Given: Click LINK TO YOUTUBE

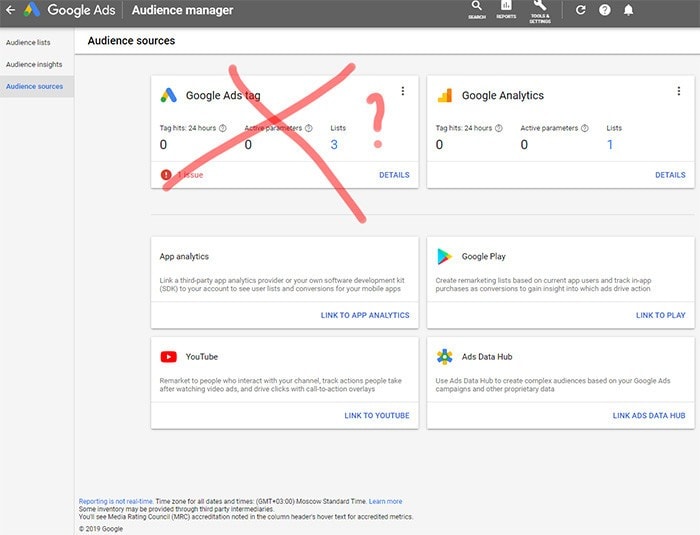Looking at the screenshot, I should coord(377,415).
